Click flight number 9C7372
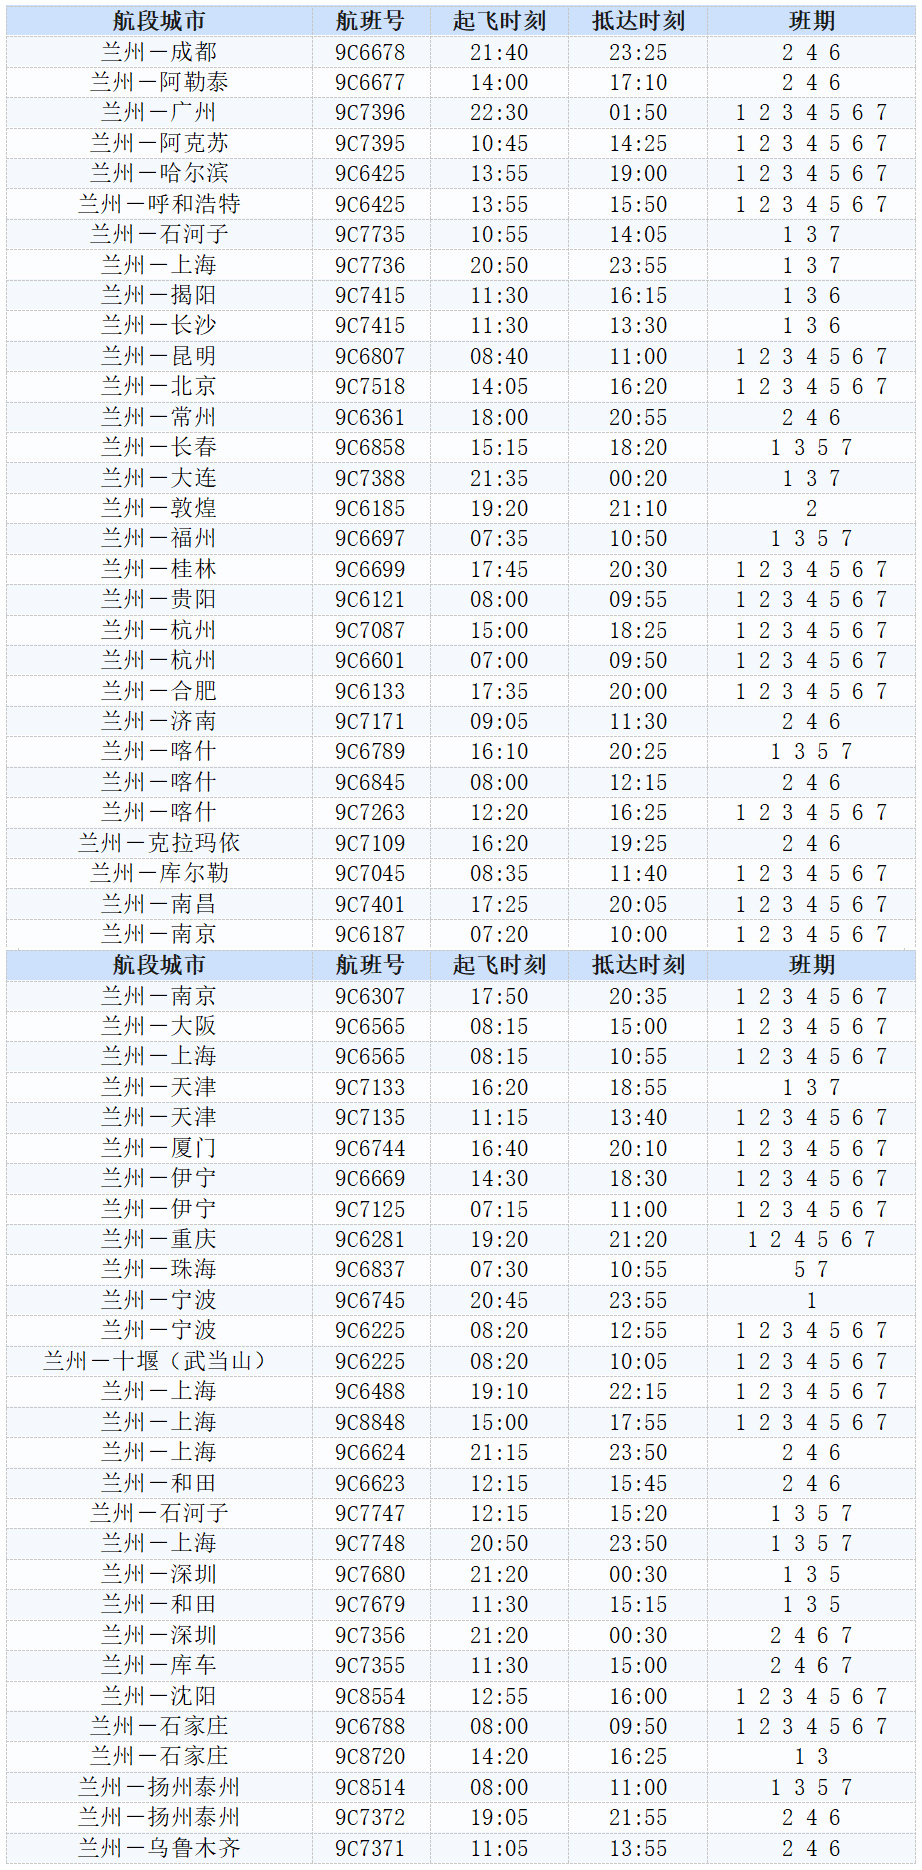 click(370, 1817)
